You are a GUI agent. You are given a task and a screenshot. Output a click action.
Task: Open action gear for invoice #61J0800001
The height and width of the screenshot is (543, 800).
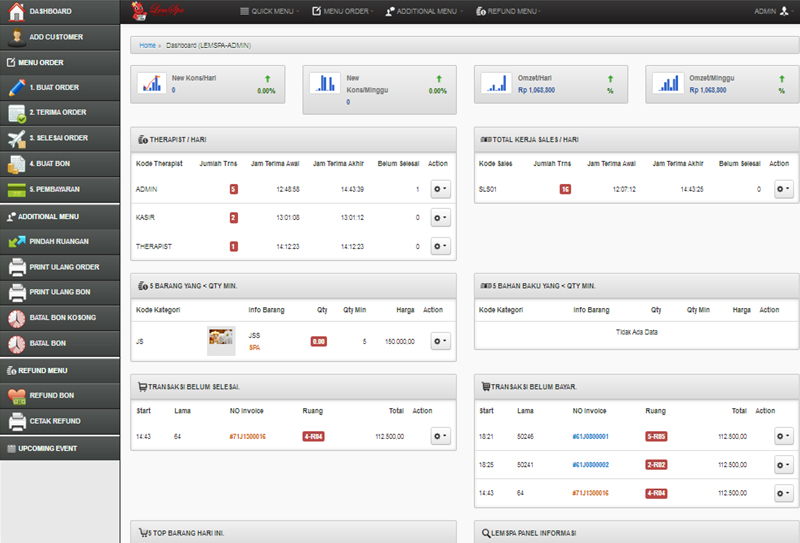click(783, 436)
